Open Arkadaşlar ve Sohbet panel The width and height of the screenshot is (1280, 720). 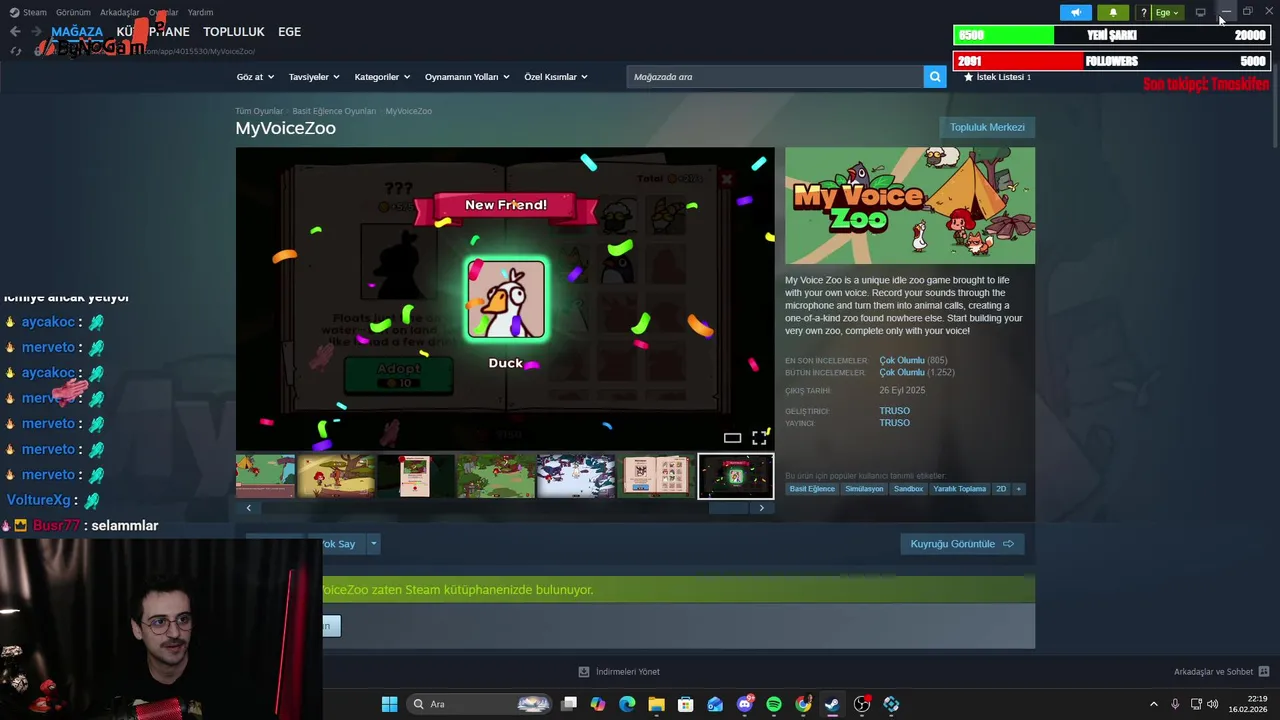coord(1221,672)
